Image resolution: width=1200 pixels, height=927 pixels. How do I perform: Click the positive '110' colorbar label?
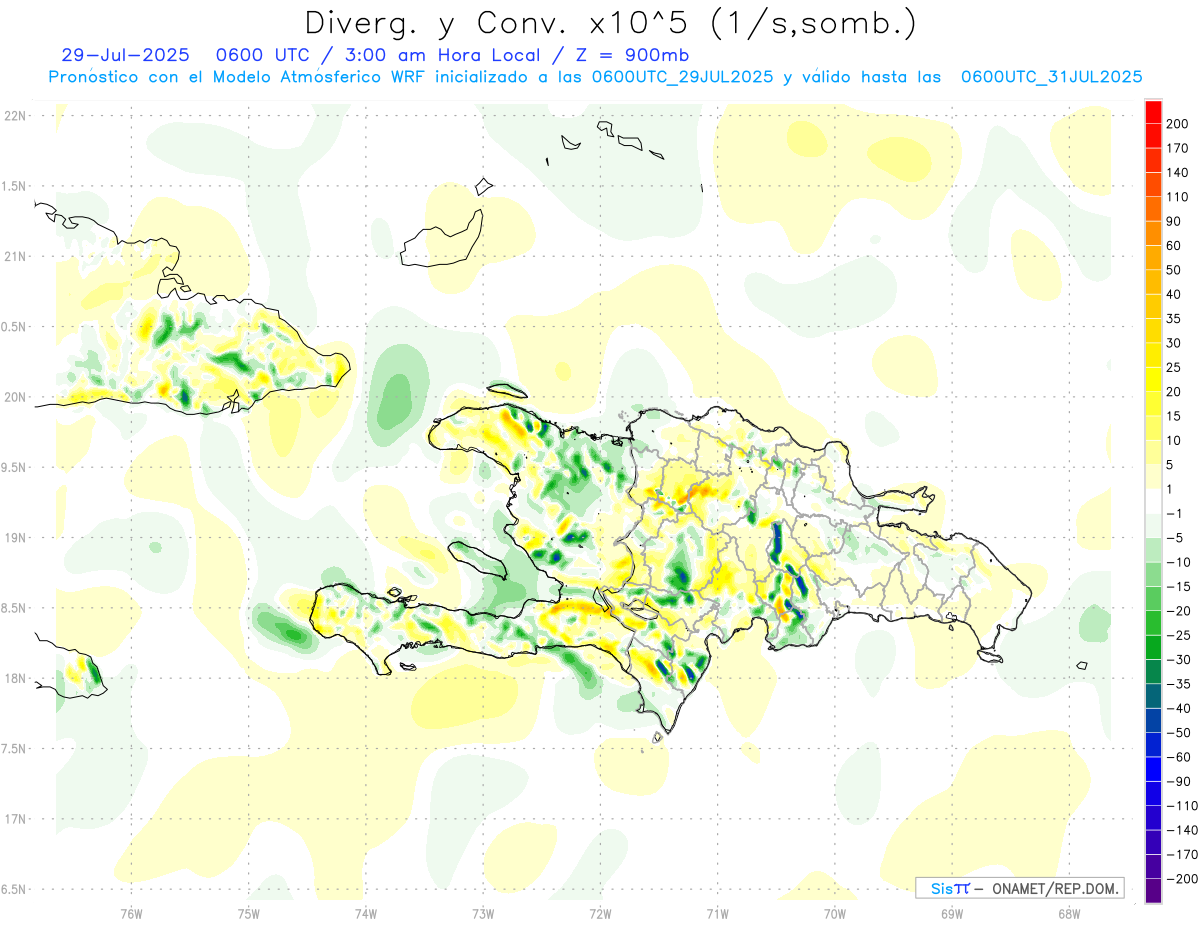[x=1177, y=197]
